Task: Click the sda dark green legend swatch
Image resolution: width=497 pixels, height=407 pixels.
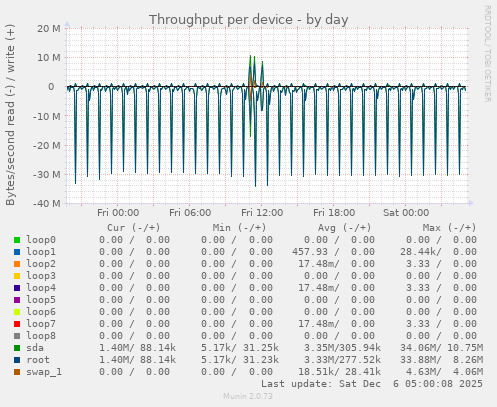Action: coord(17,348)
